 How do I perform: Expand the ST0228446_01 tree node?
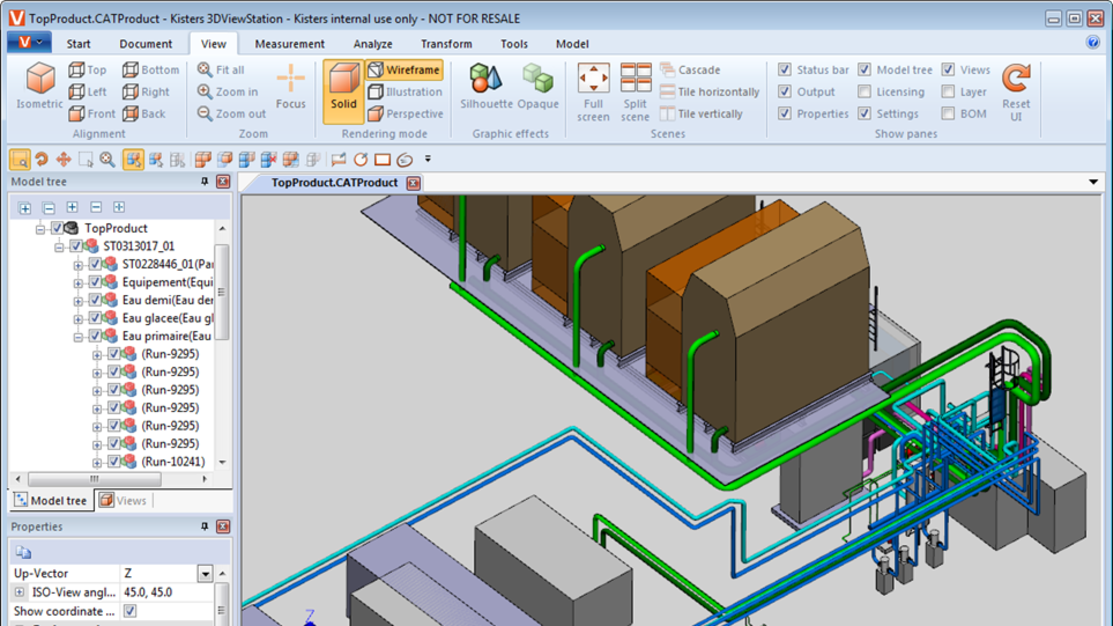click(78, 265)
